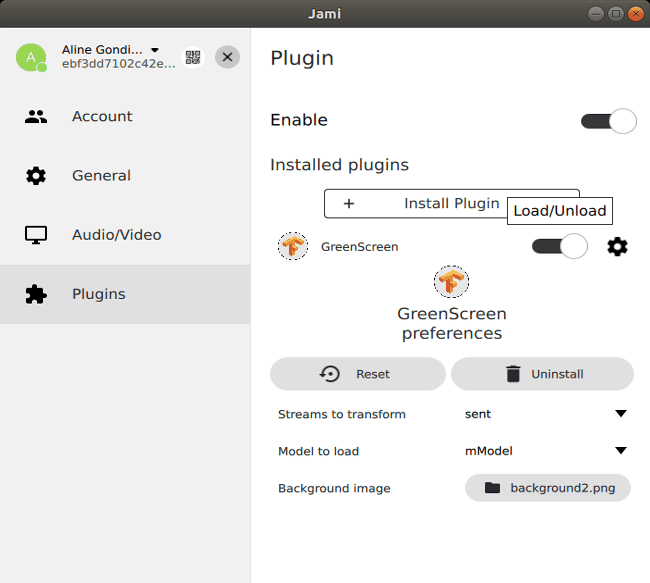The height and width of the screenshot is (583, 650).
Task: Uninstall the GreenScreen plugin
Action: 542,374
